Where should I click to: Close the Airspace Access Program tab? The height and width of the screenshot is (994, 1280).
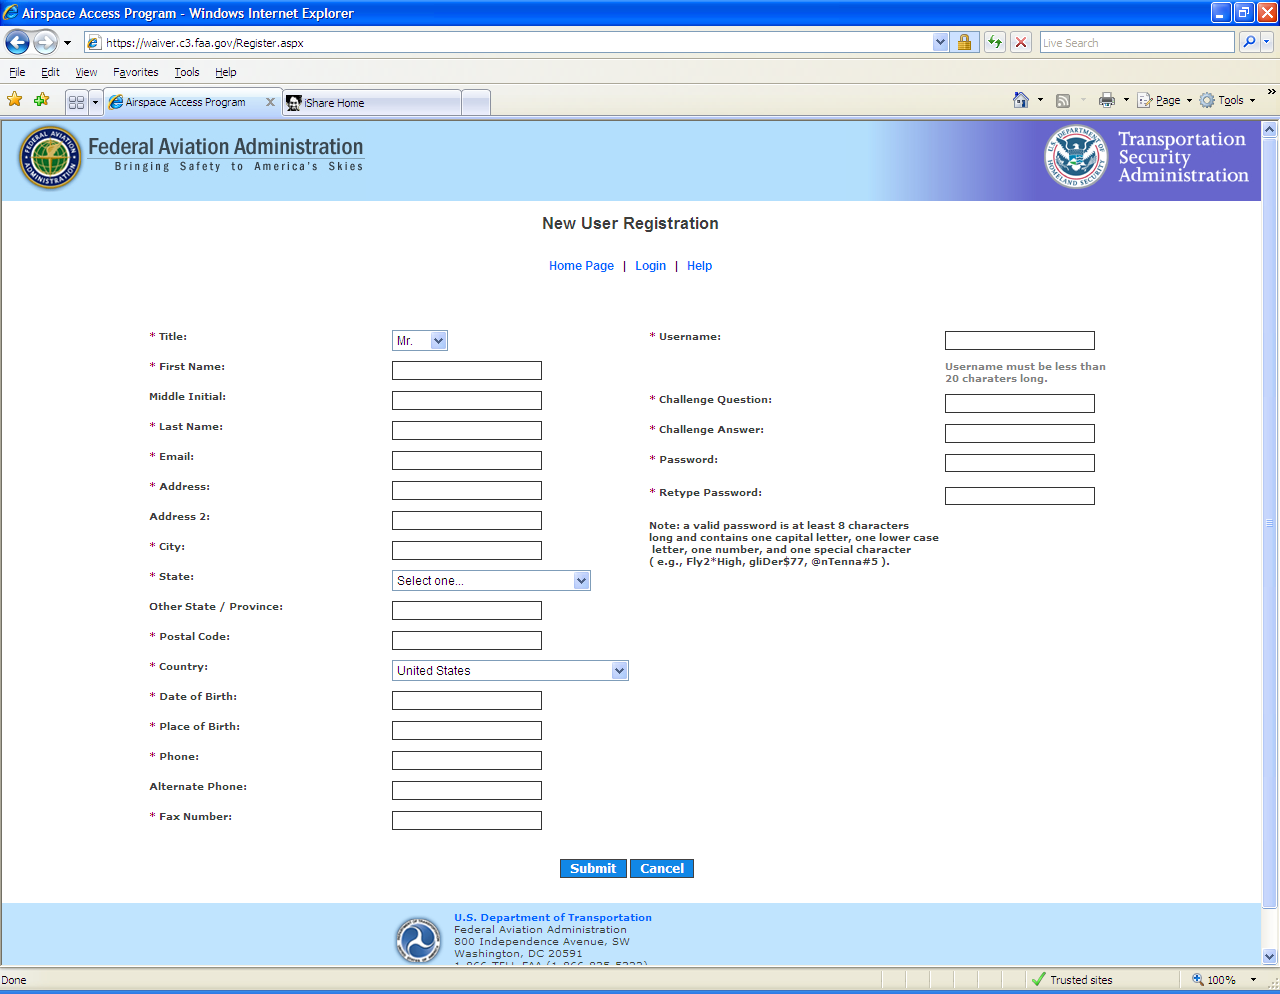coord(270,102)
